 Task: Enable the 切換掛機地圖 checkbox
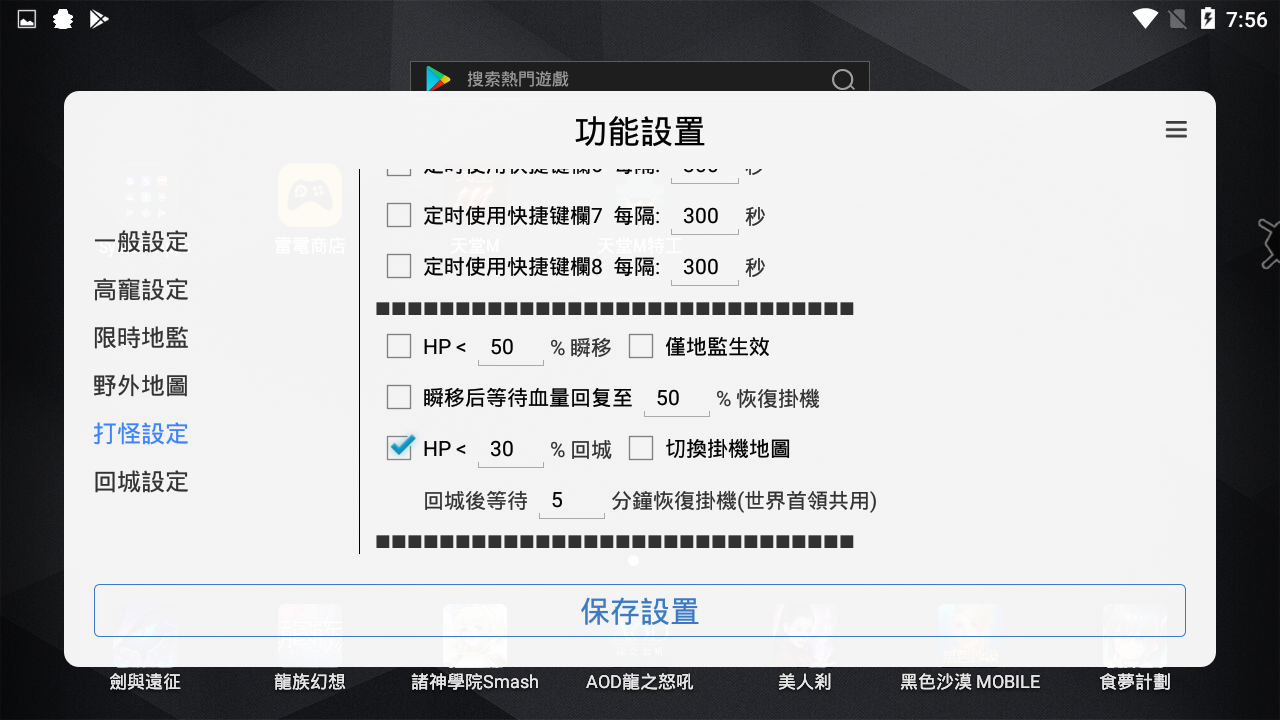click(x=640, y=448)
